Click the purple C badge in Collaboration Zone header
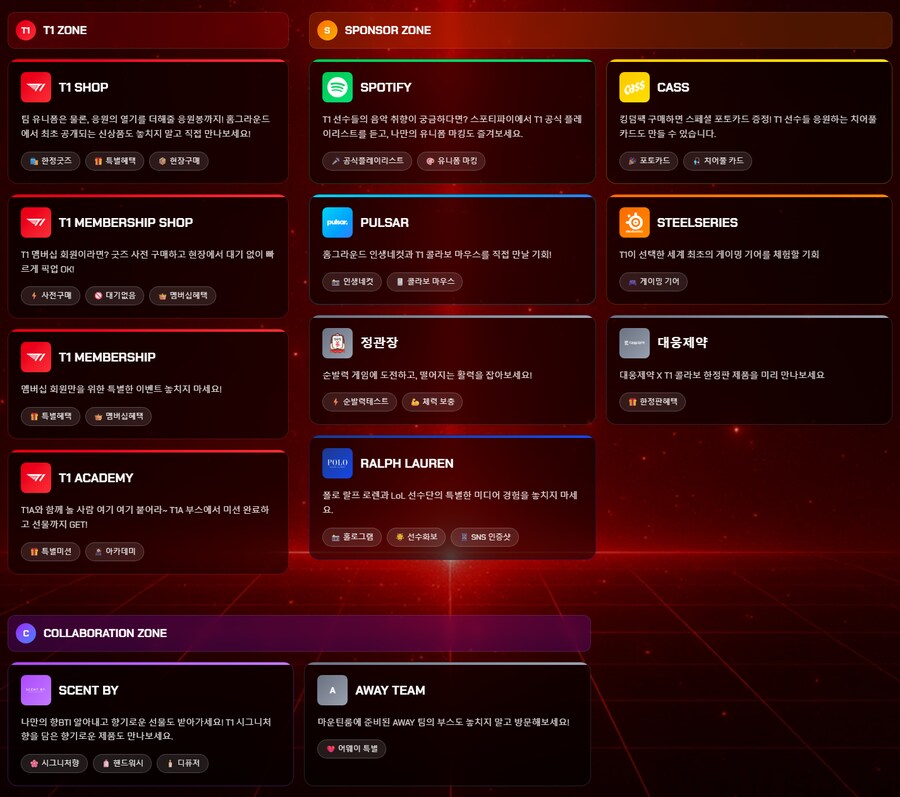Screen dimensions: 900x797 point(26,633)
